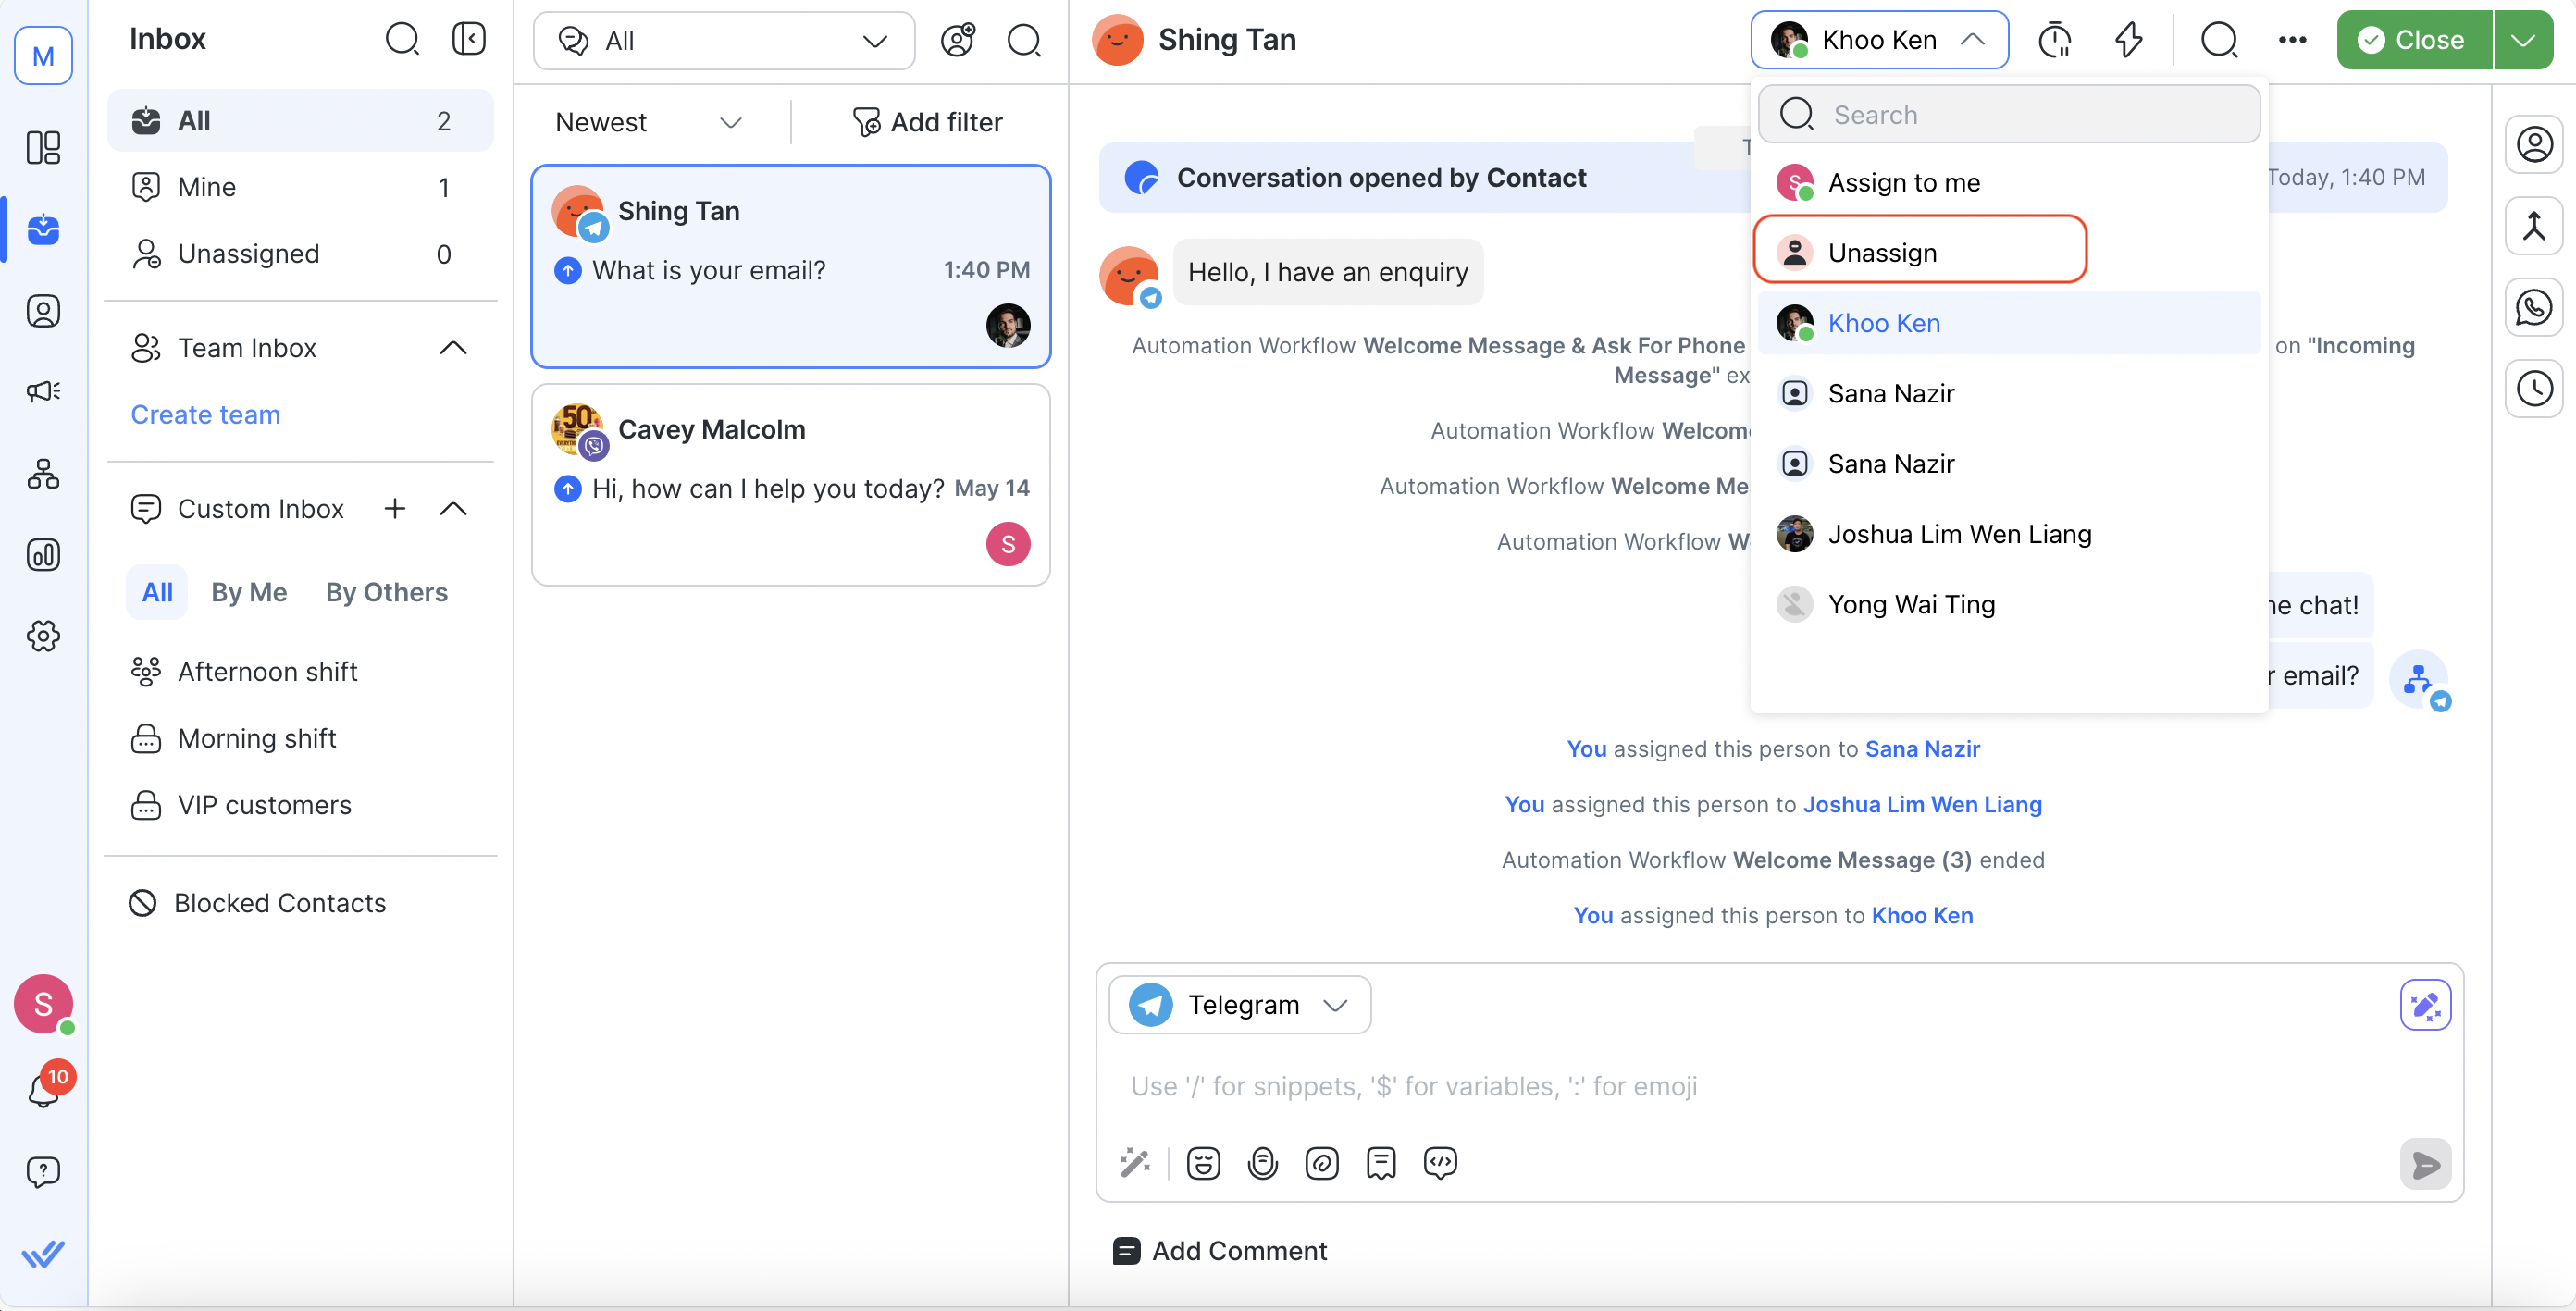The height and width of the screenshot is (1311, 2576).
Task: Open the WhatsApp icon in right sidebar
Action: pos(2533,307)
